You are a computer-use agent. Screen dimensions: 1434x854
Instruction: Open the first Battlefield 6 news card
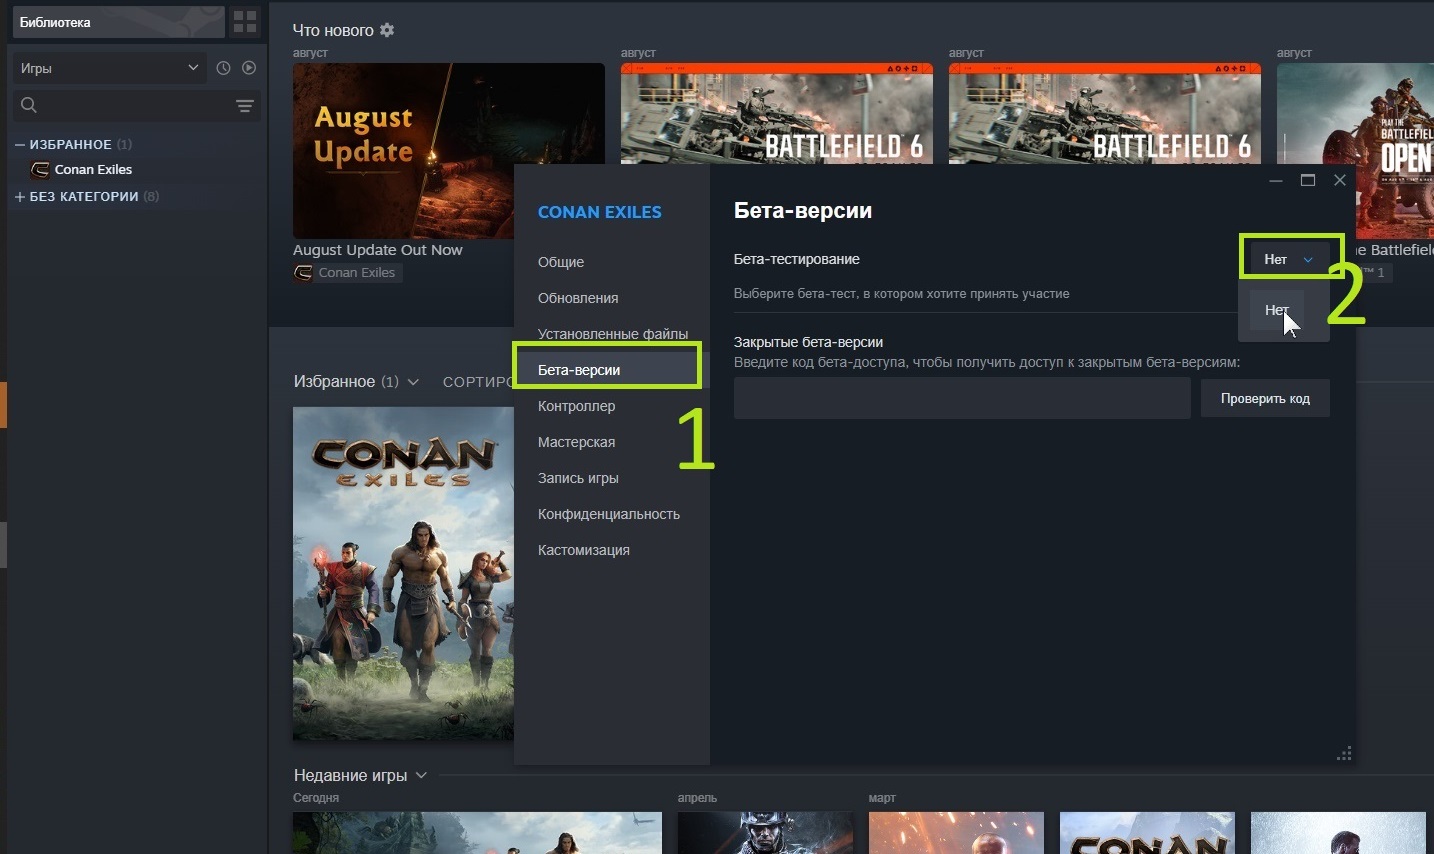(776, 114)
